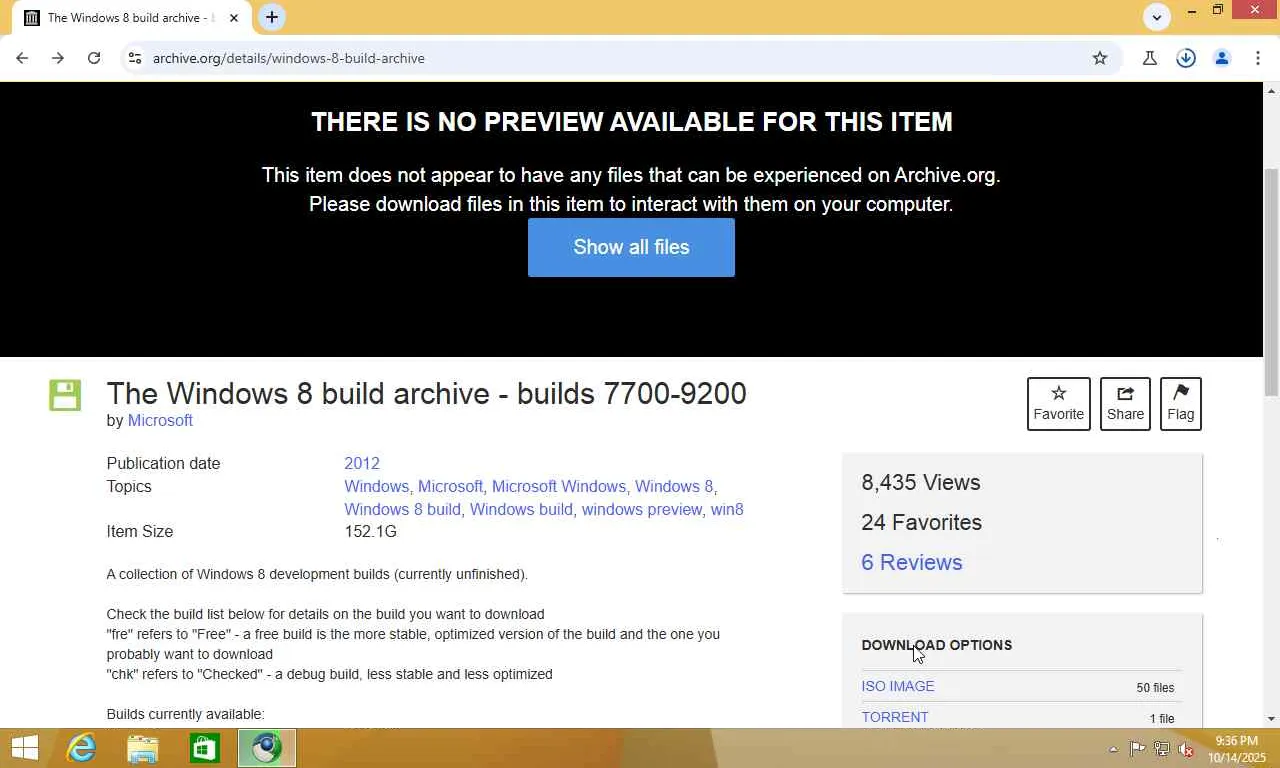This screenshot has width=1280, height=768.
Task: Open the Microsoft creator link under the title
Action: (160, 421)
